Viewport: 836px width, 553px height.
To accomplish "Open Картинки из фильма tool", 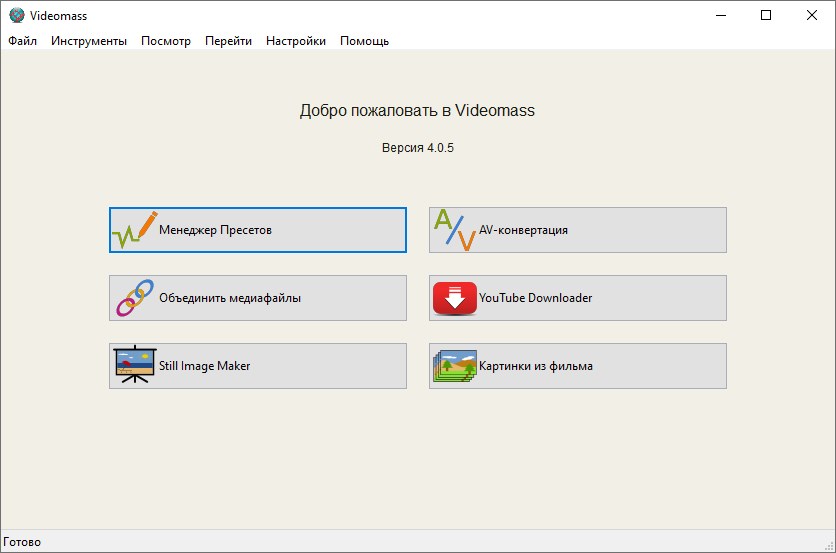I will coord(577,366).
